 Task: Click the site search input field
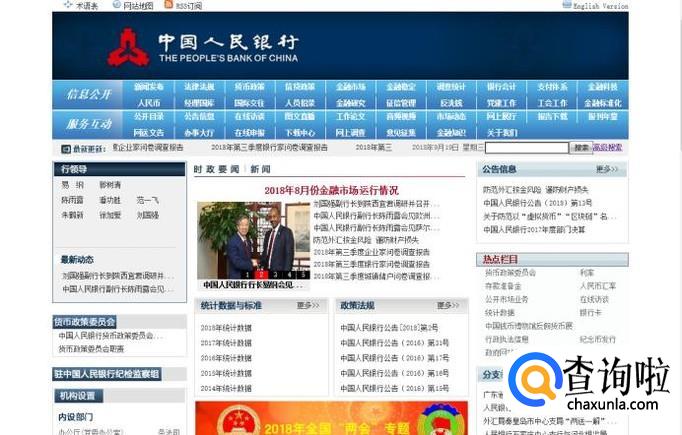(526, 148)
